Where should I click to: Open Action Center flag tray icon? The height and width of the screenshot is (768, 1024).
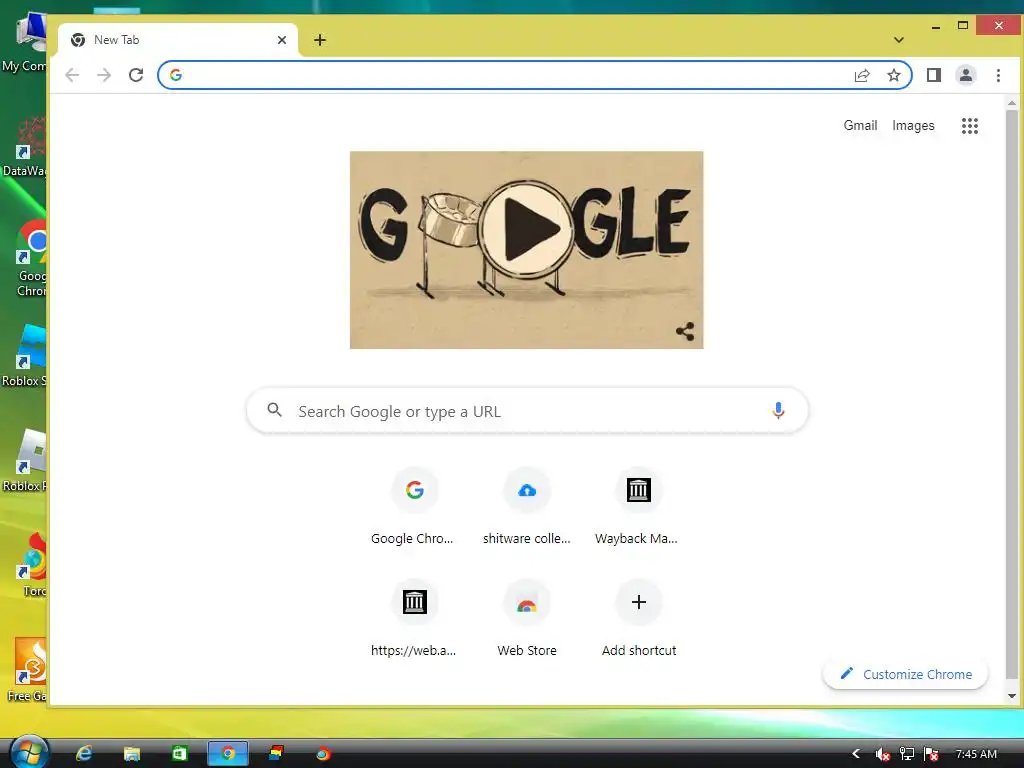pyautogui.click(x=931, y=754)
